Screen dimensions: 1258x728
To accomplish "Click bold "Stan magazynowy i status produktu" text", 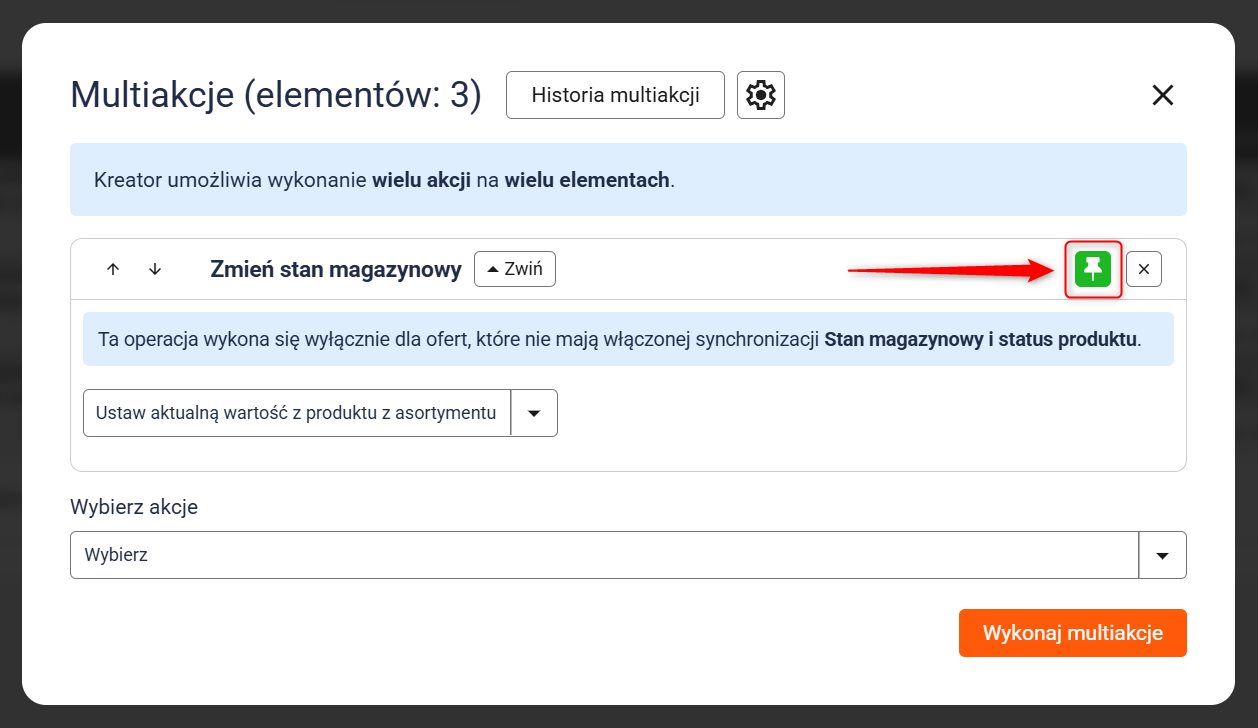I will tap(980, 339).
